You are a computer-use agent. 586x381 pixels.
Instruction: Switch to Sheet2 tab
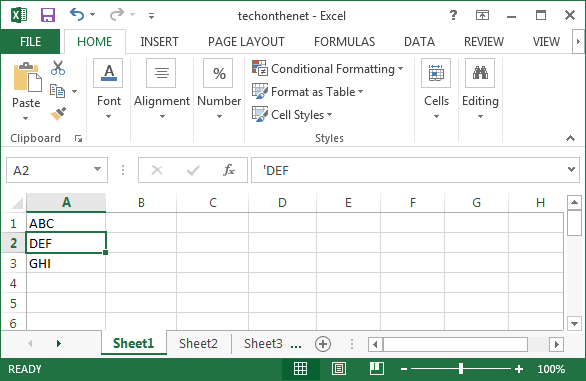[x=198, y=343]
